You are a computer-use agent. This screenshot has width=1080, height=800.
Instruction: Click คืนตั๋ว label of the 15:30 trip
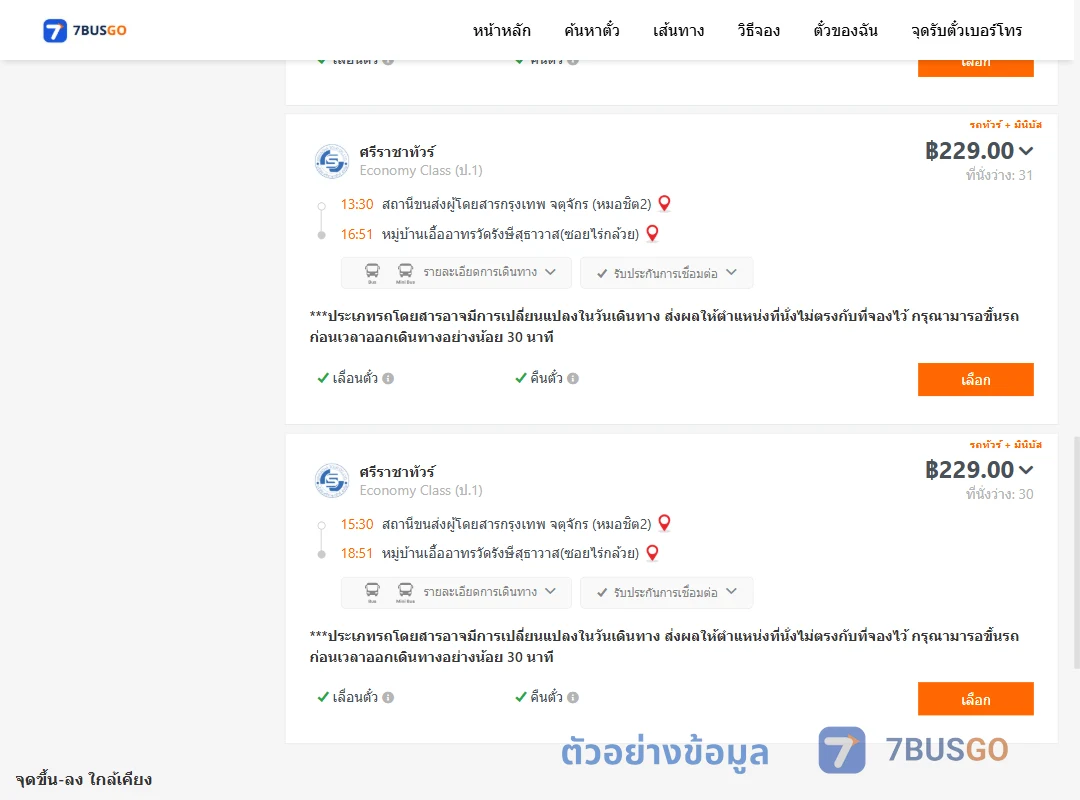[546, 697]
